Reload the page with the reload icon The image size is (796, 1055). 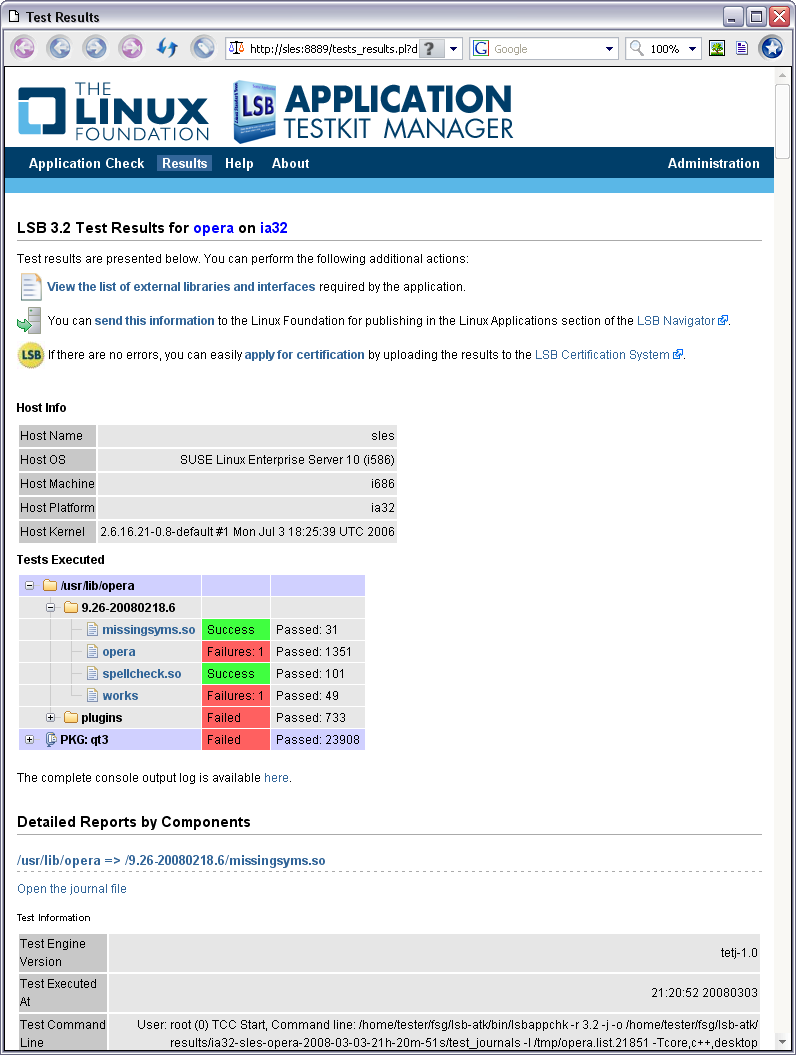tap(167, 48)
